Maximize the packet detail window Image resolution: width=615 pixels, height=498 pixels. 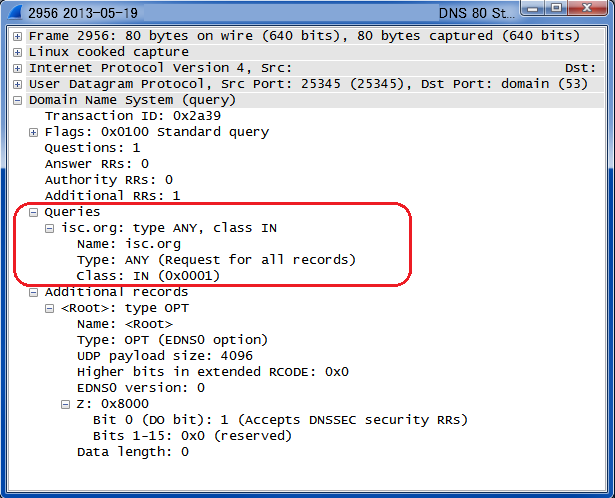click(556, 8)
